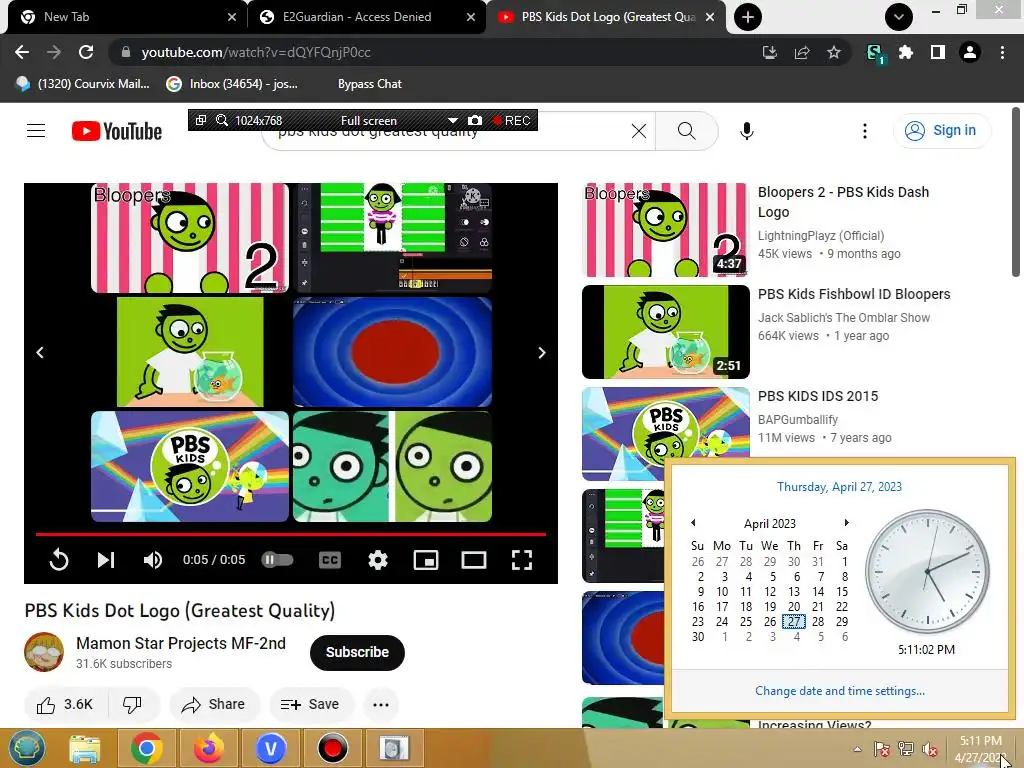The image size is (1024, 768).
Task: Open the Chrome profile avatar
Action: [970, 52]
